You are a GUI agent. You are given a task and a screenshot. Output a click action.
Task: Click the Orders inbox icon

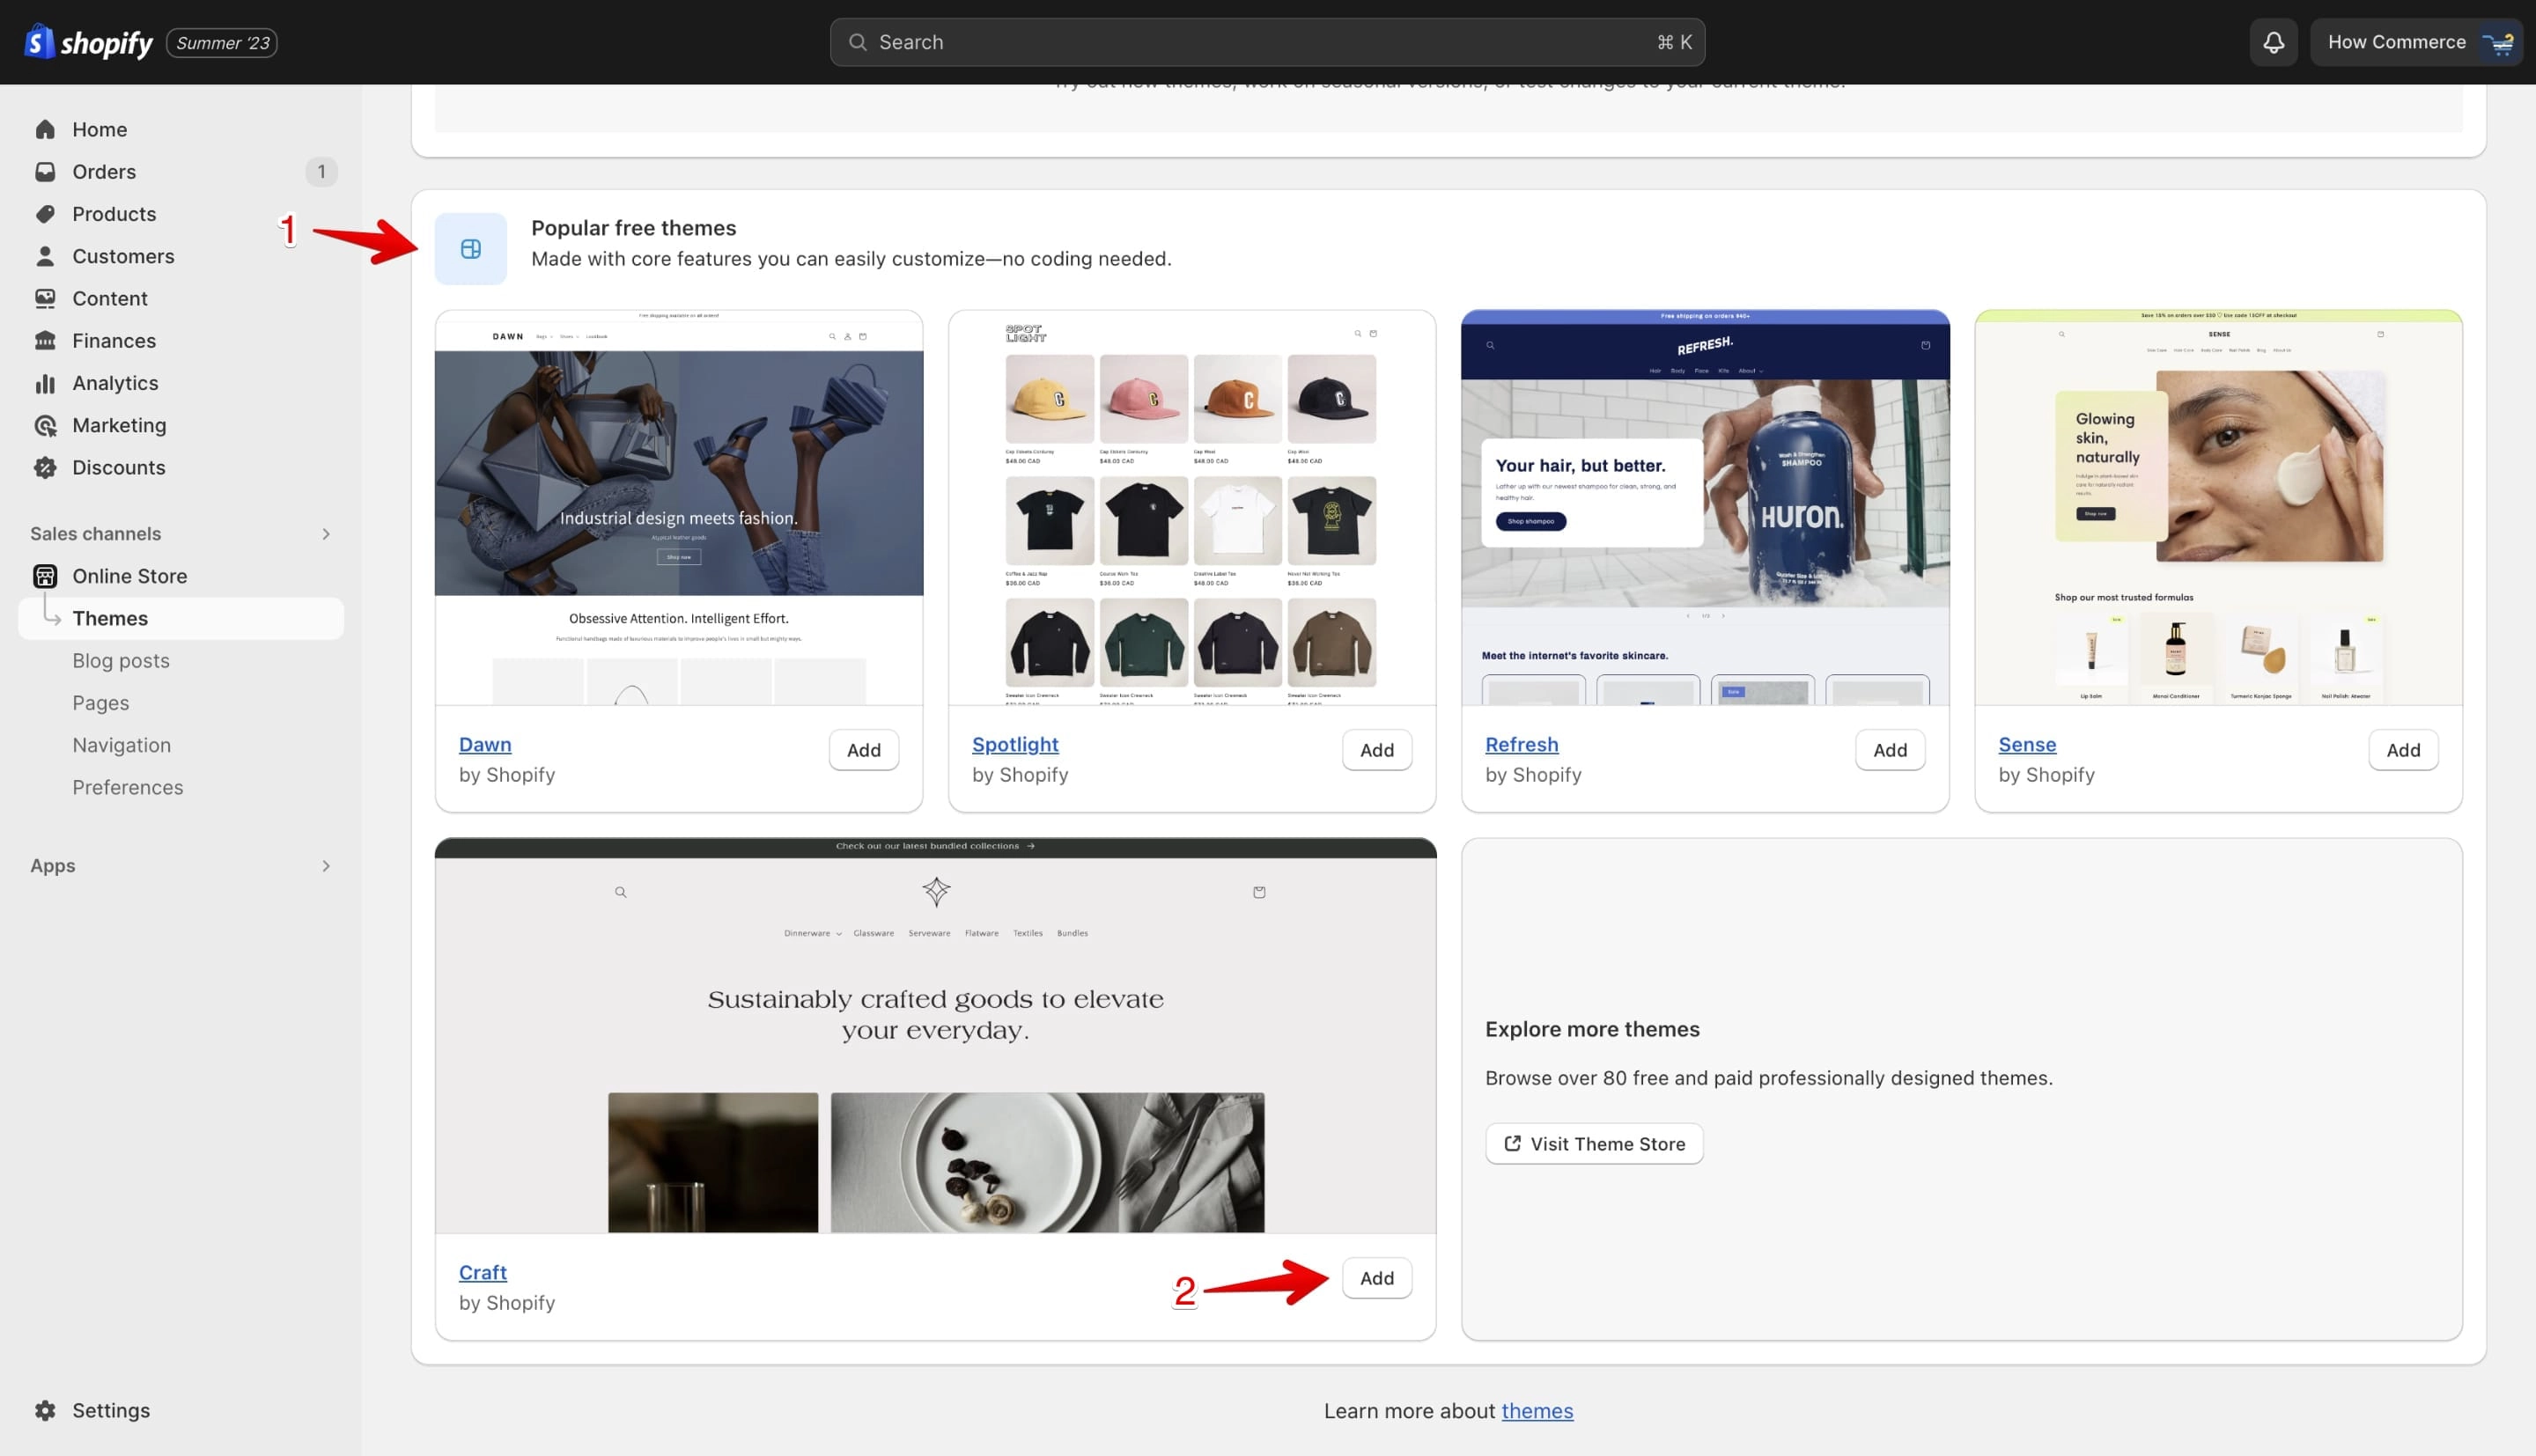click(x=45, y=171)
